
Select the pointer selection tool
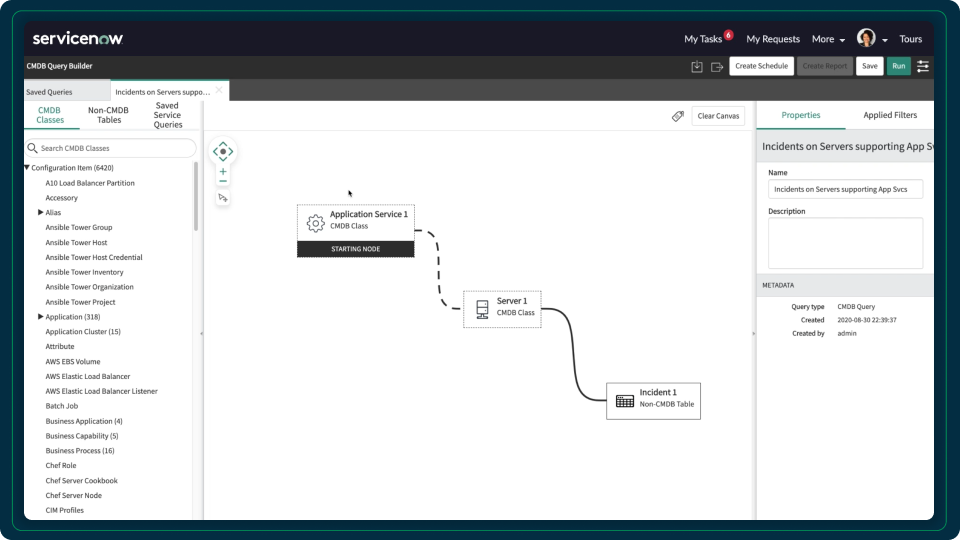pyautogui.click(x=223, y=198)
